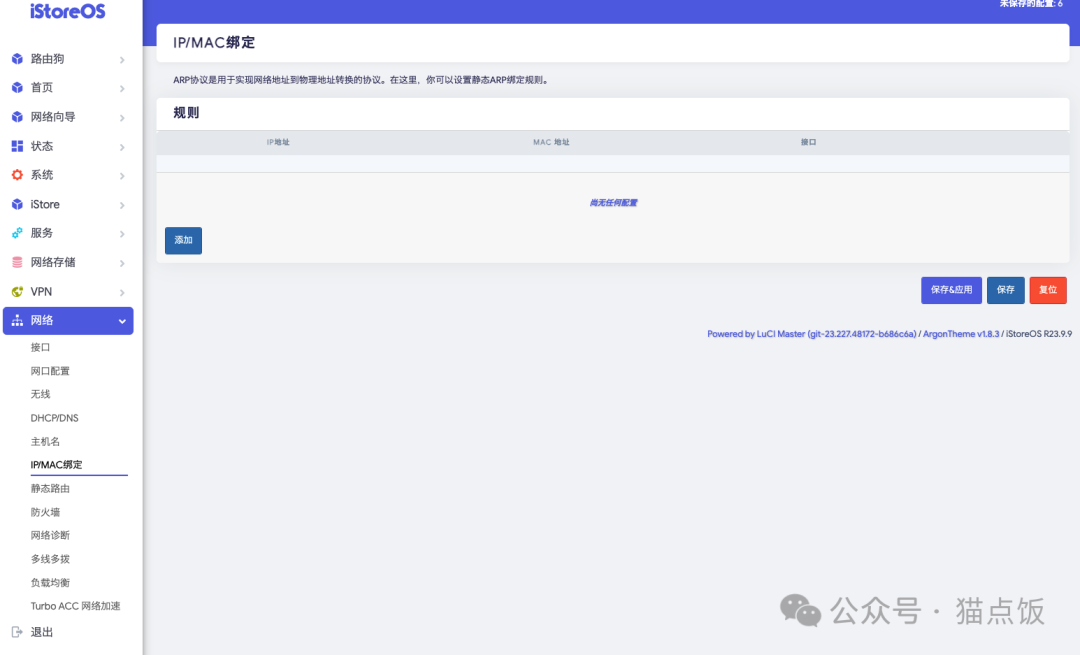Click the 添加 button to add rule
The image size is (1080, 655).
click(183, 241)
